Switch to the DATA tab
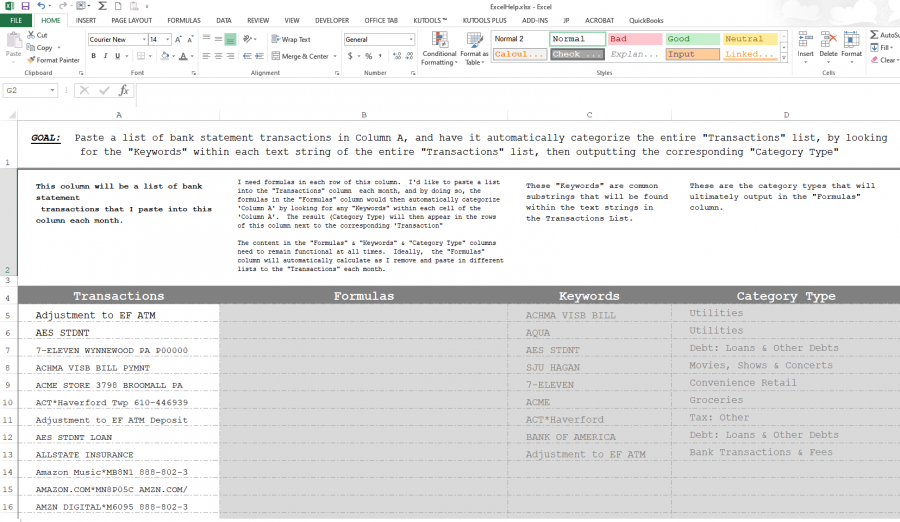This screenshot has width=900, height=522. (224, 20)
